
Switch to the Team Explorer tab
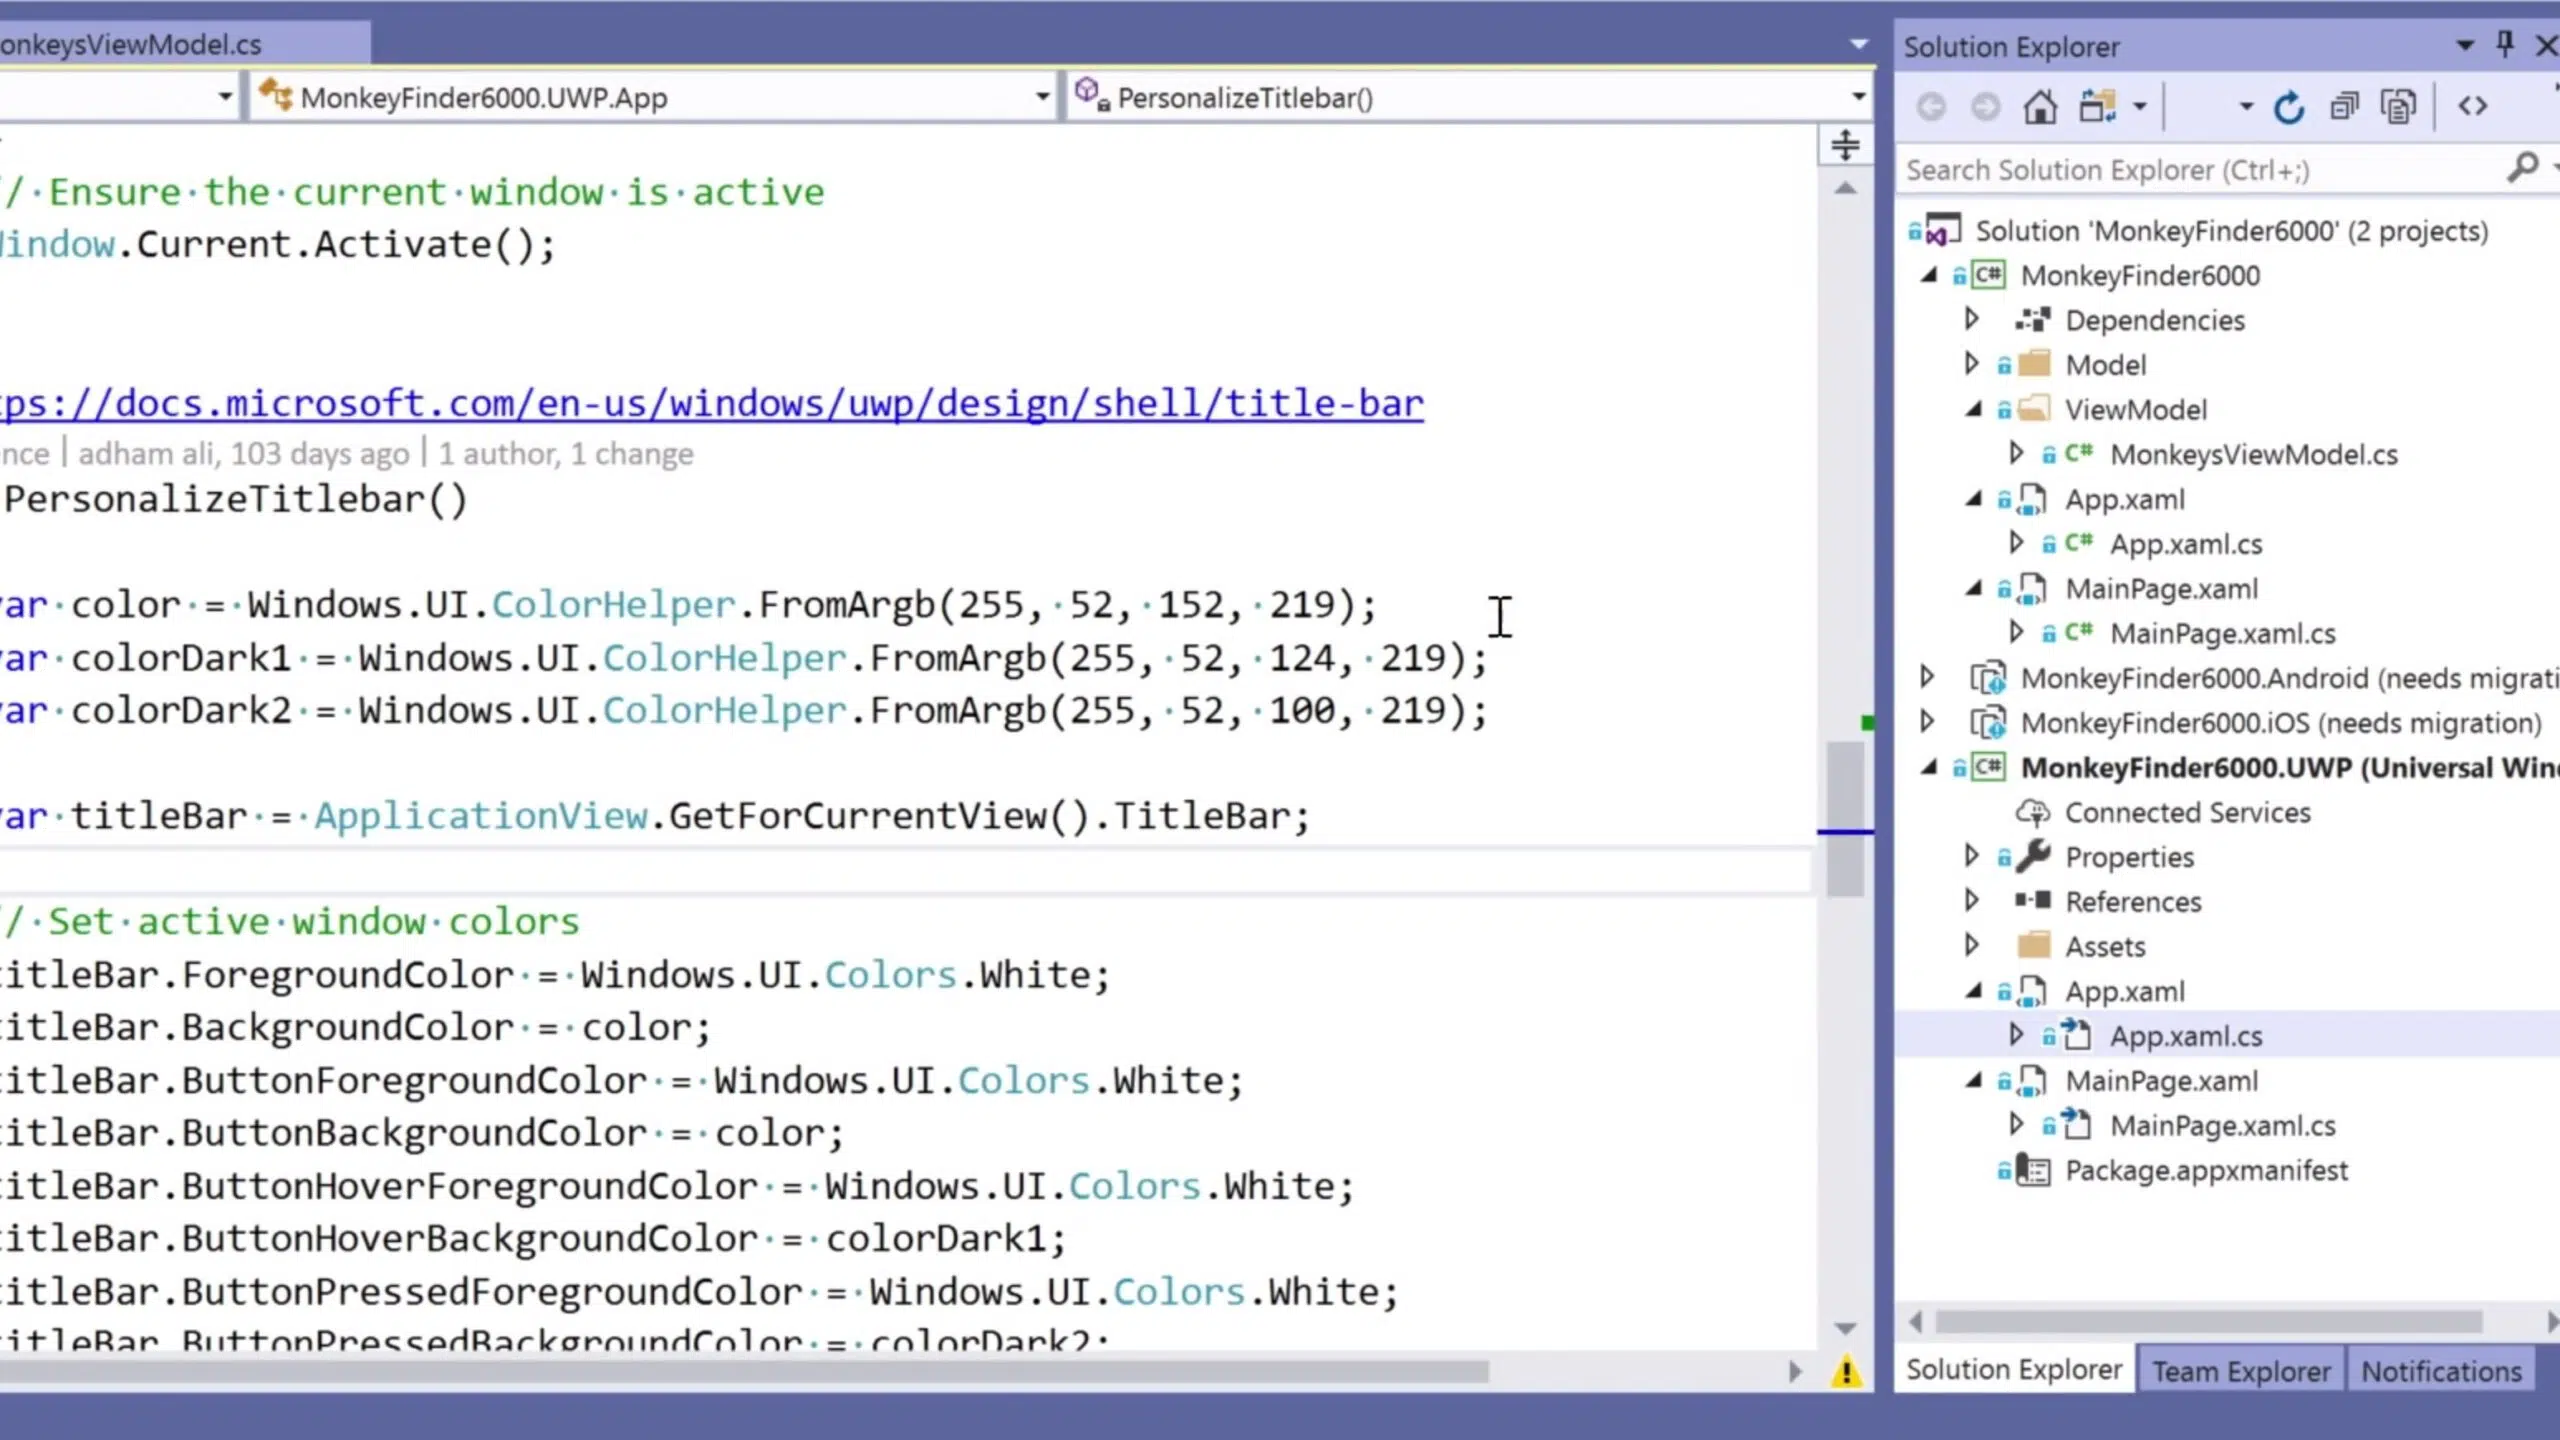point(2241,1371)
